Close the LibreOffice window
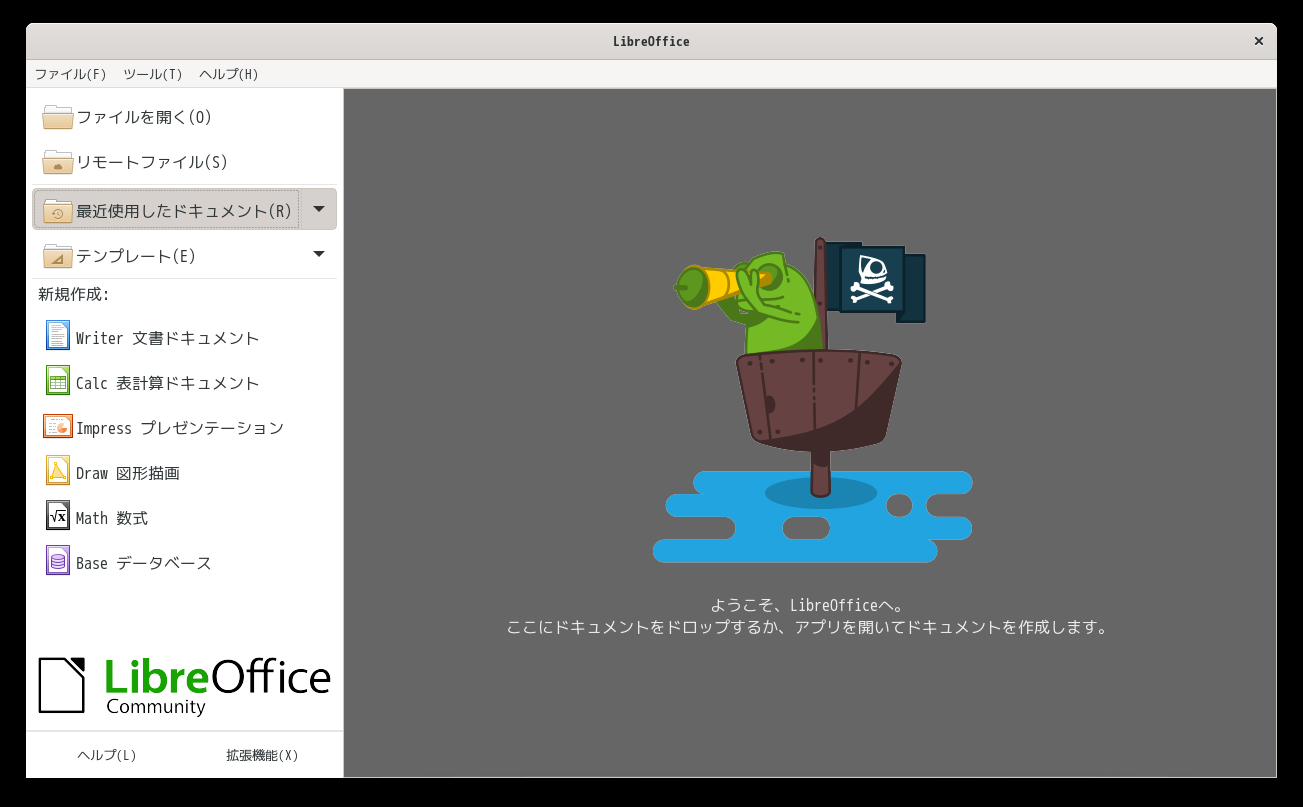Screen dimensions: 1303x807 point(1258,41)
